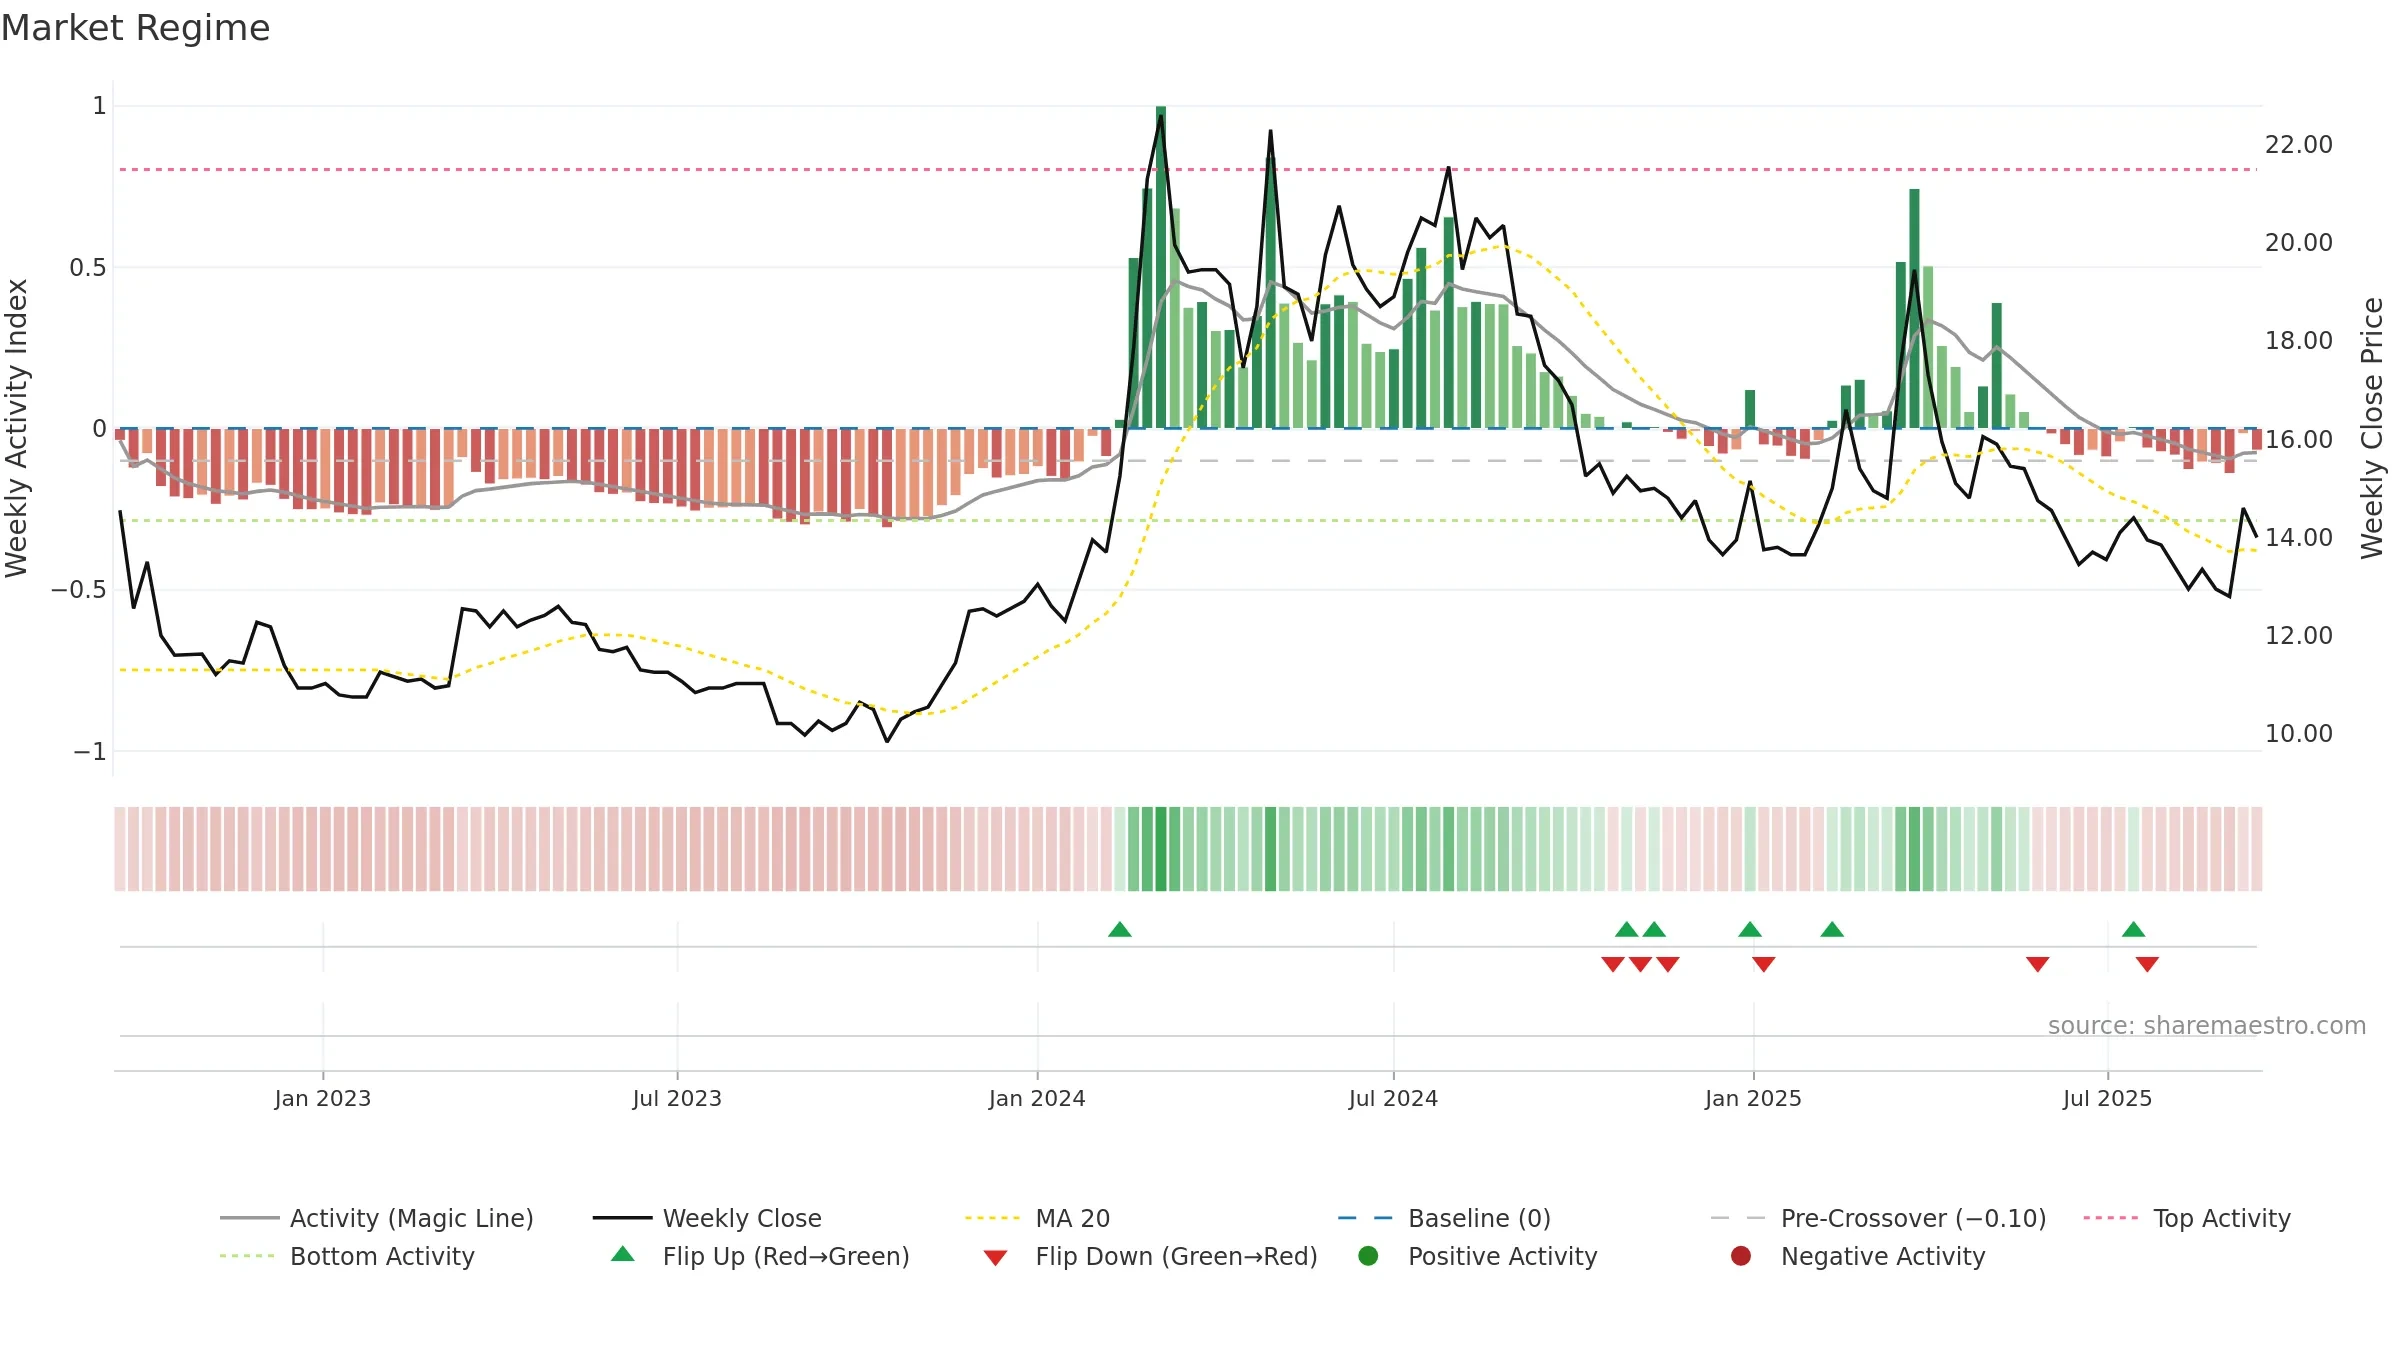Click the Market Regime chart title
Screen dimensions: 2400x1350
(135, 28)
